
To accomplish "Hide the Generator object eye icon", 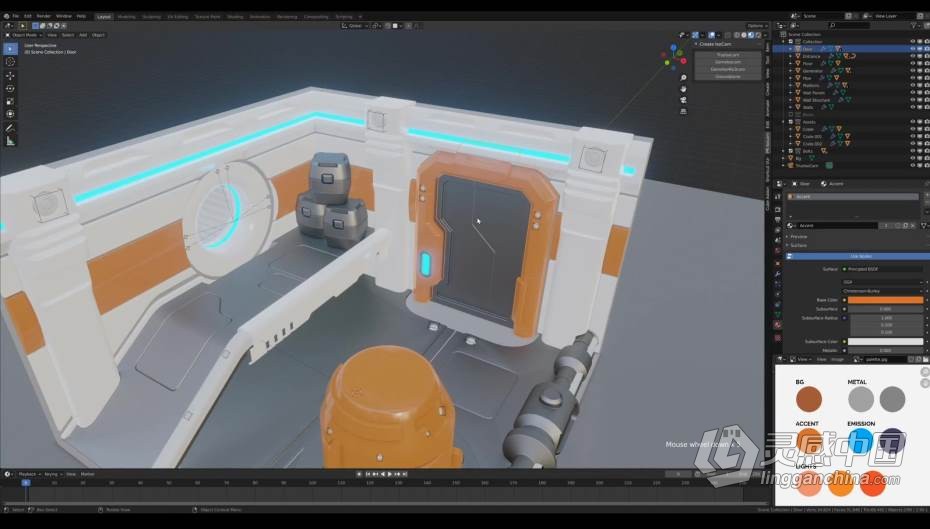I will click(x=913, y=71).
